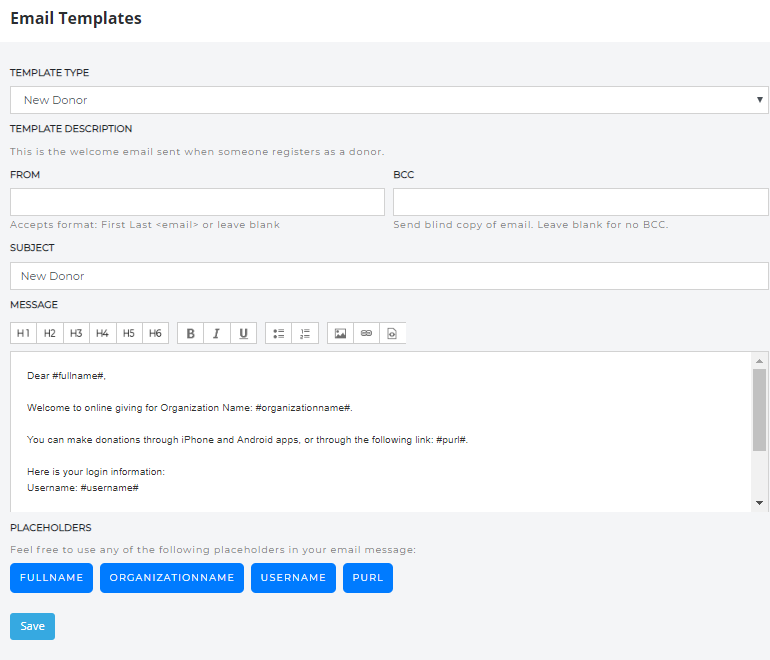Apply H4 heading format
This screenshot has width=770, height=660.
[x=103, y=333]
